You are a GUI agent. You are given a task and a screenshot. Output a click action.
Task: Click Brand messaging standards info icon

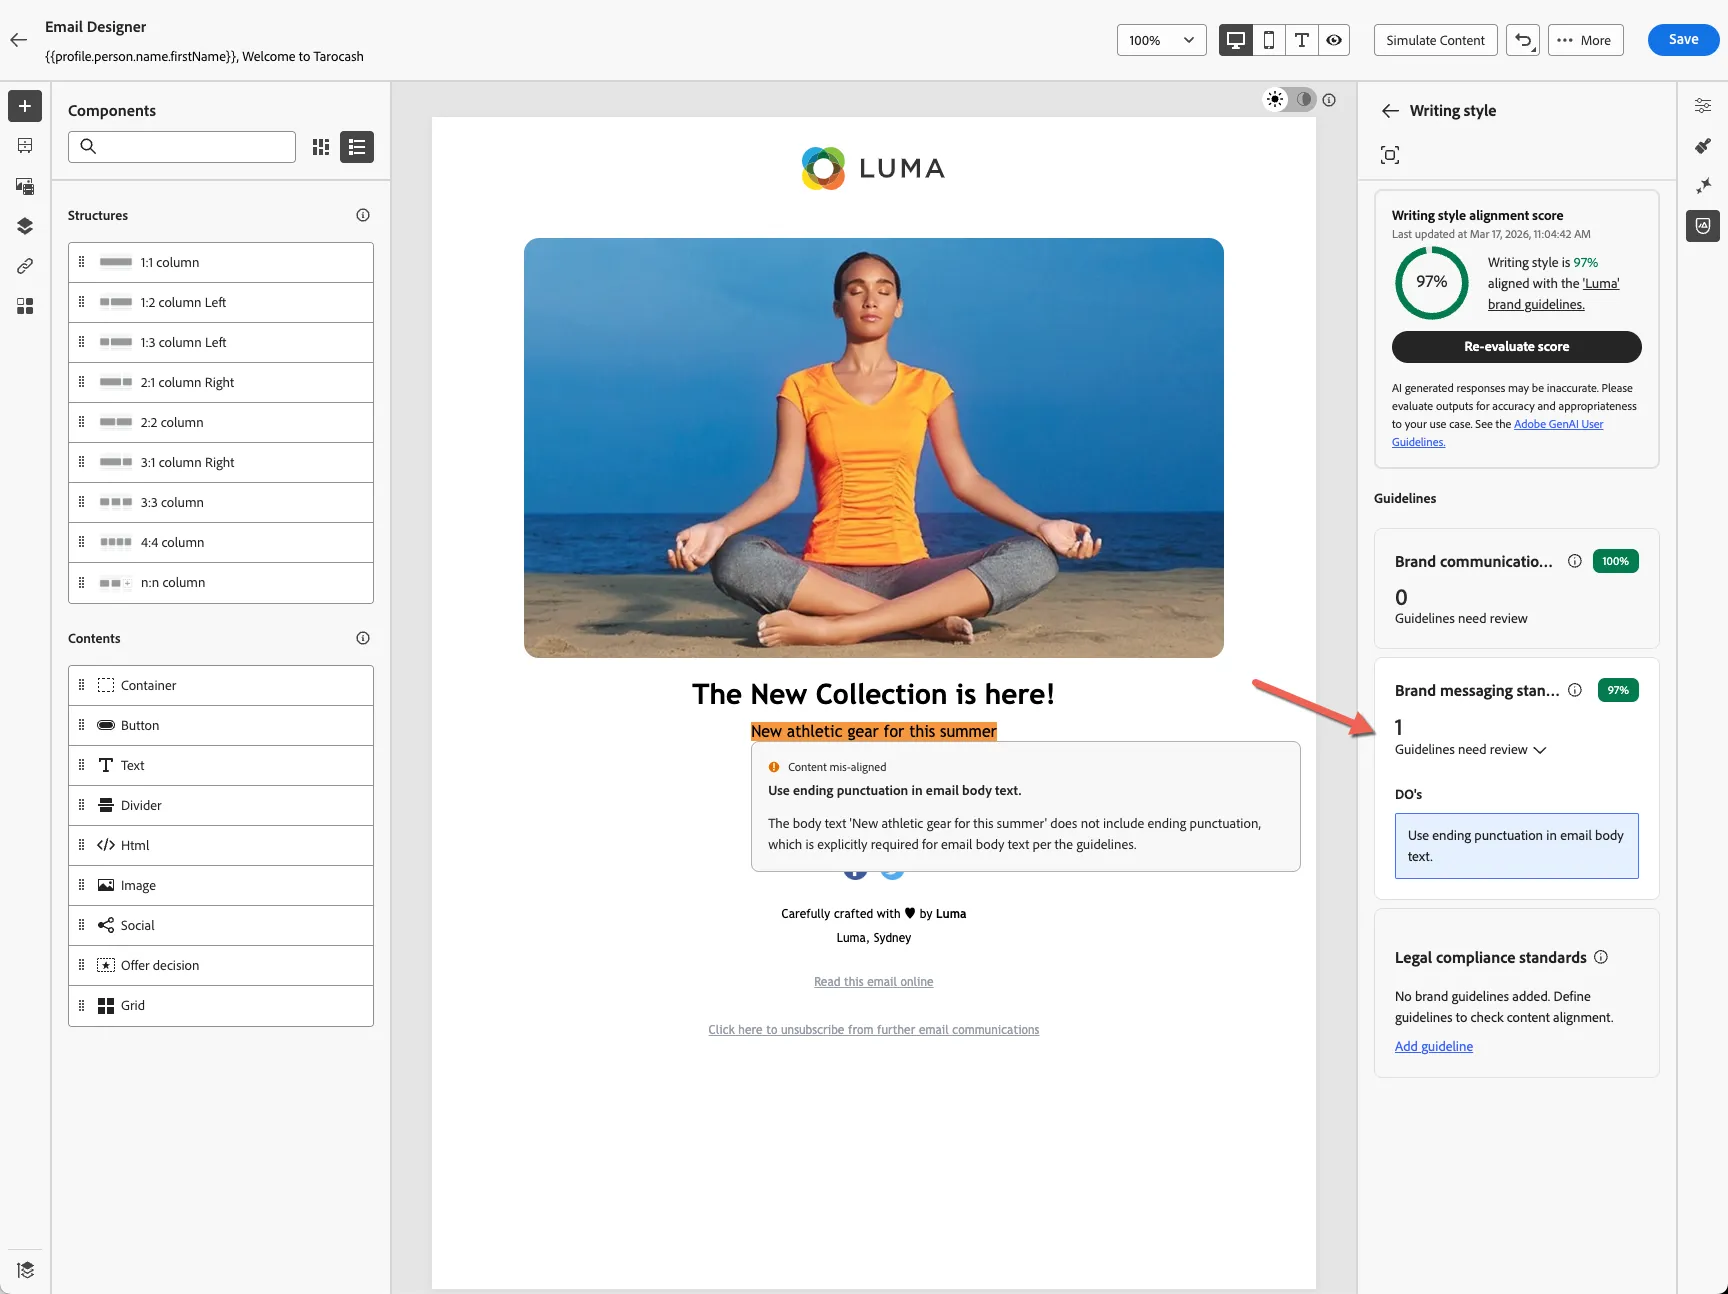1575,690
